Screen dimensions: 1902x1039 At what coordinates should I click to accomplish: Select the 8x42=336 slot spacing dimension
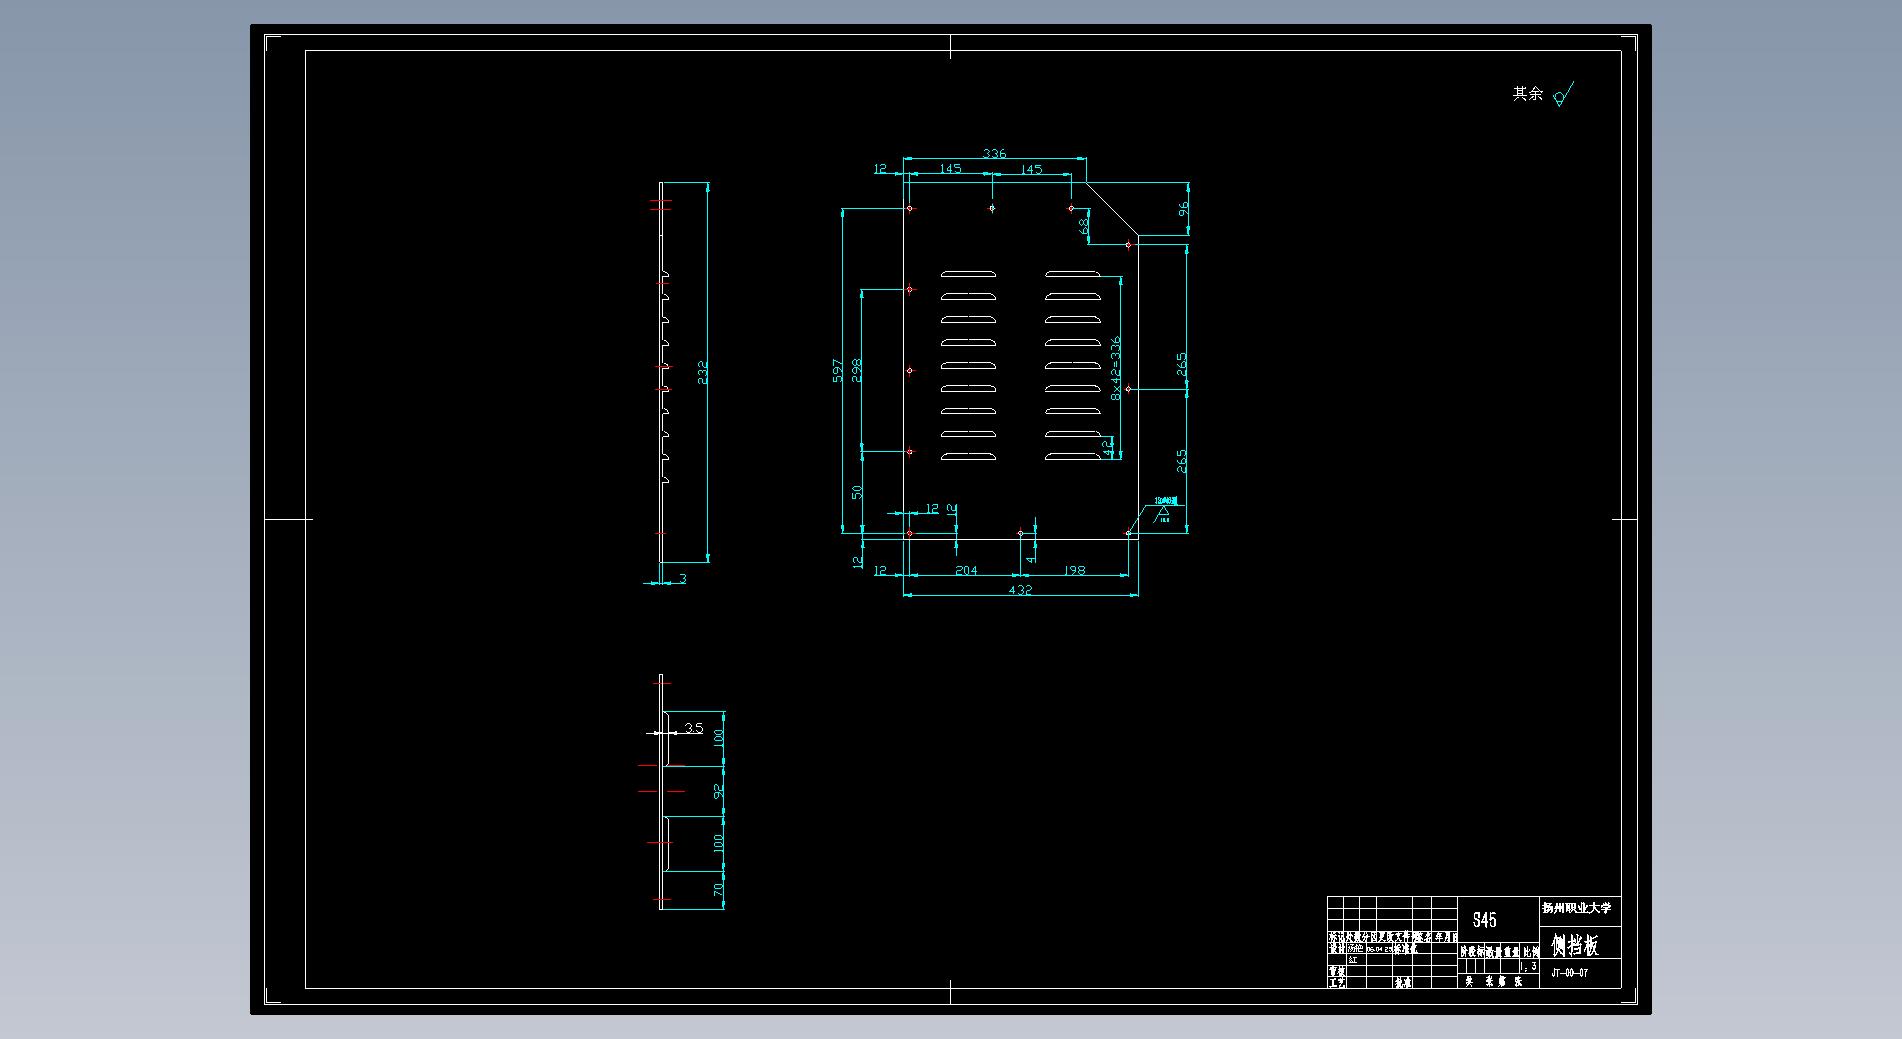(x=1116, y=368)
